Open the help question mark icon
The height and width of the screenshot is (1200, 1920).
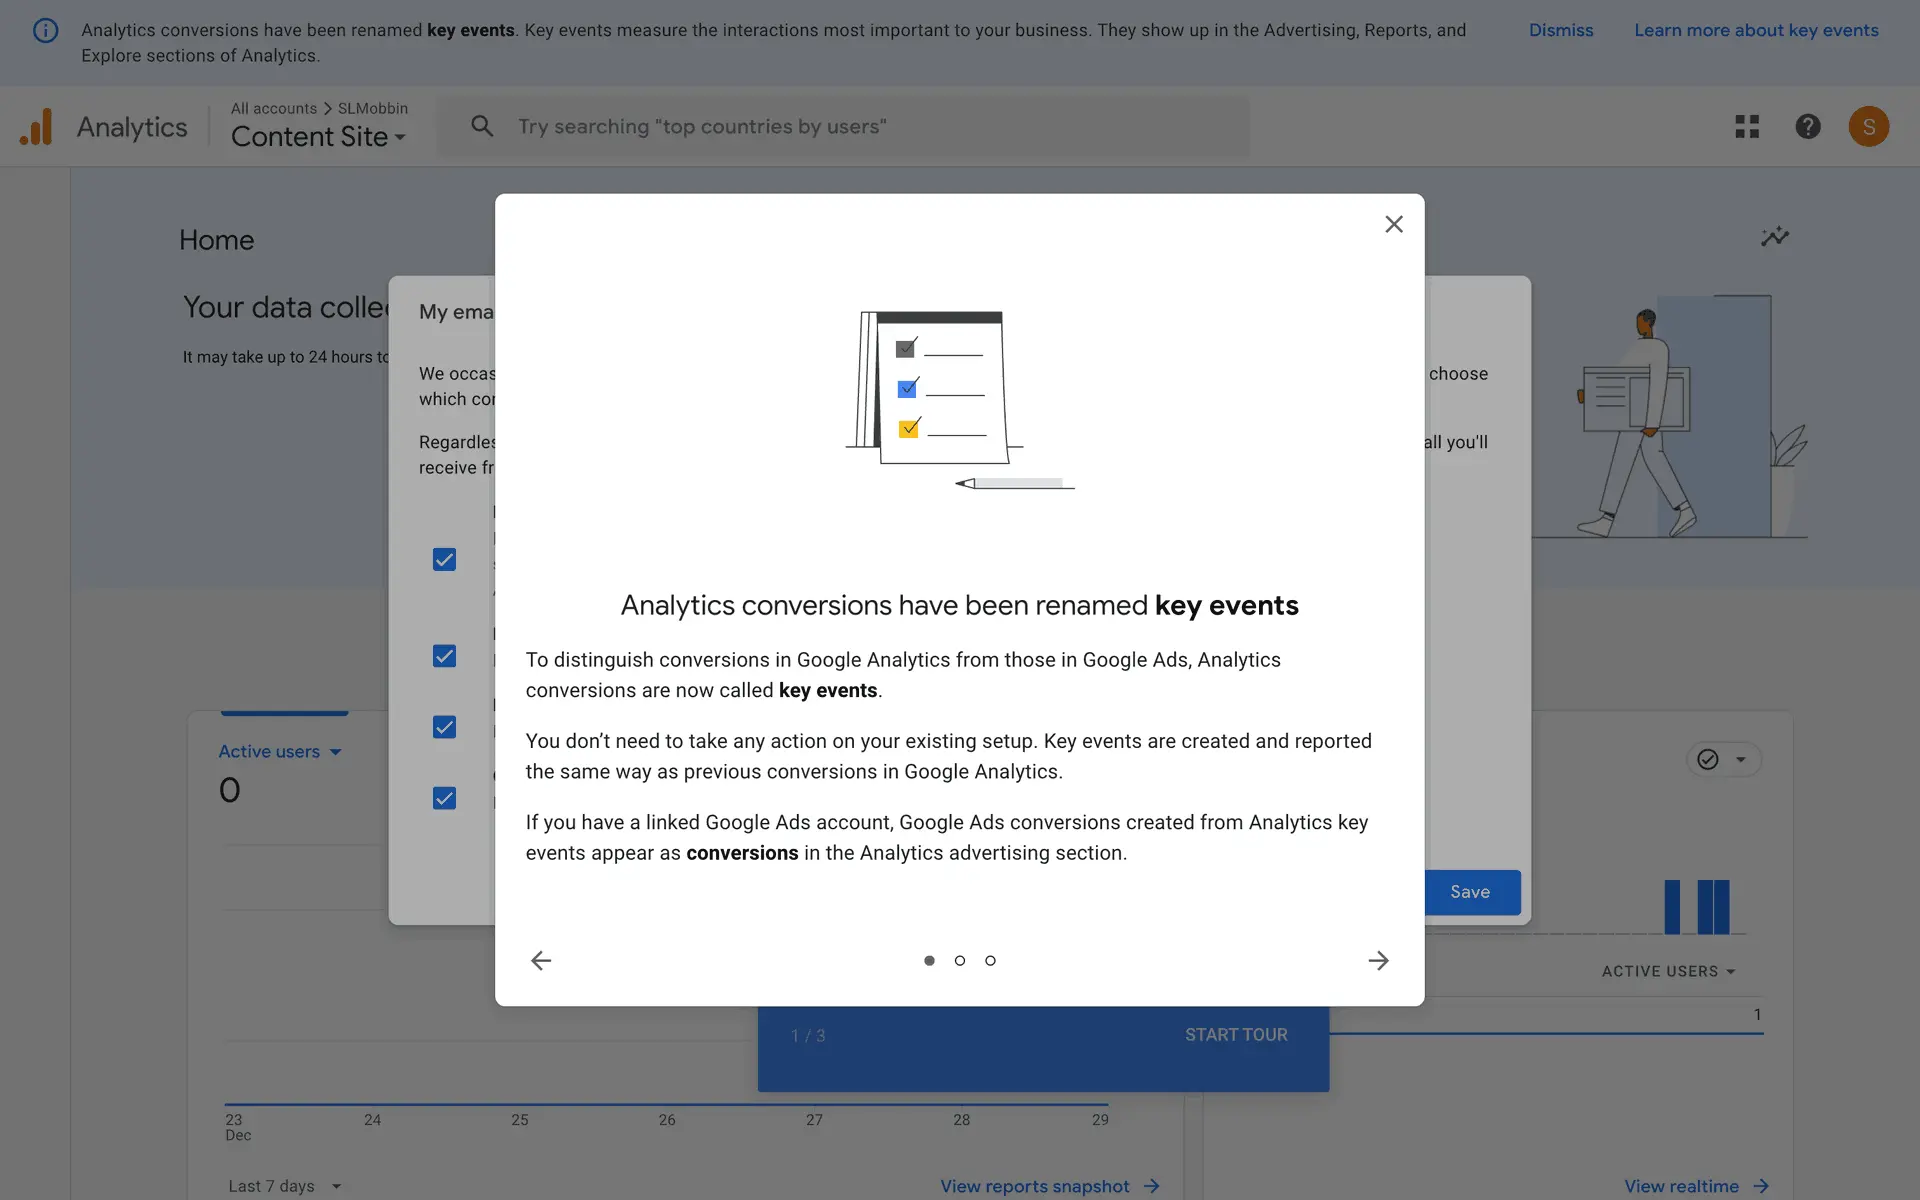point(1807,127)
